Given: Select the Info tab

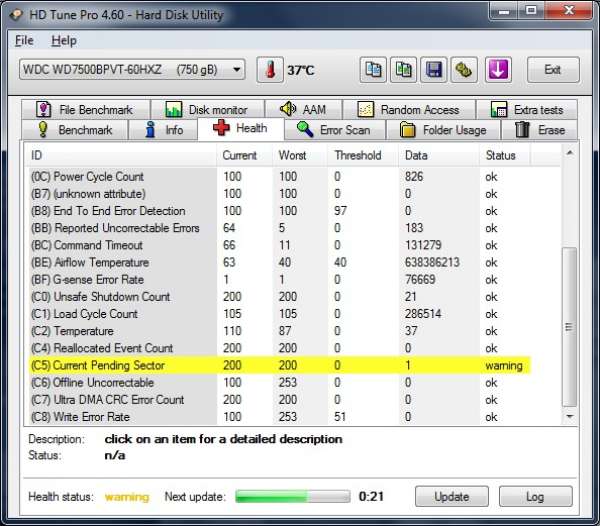Looking at the screenshot, I should [x=163, y=130].
